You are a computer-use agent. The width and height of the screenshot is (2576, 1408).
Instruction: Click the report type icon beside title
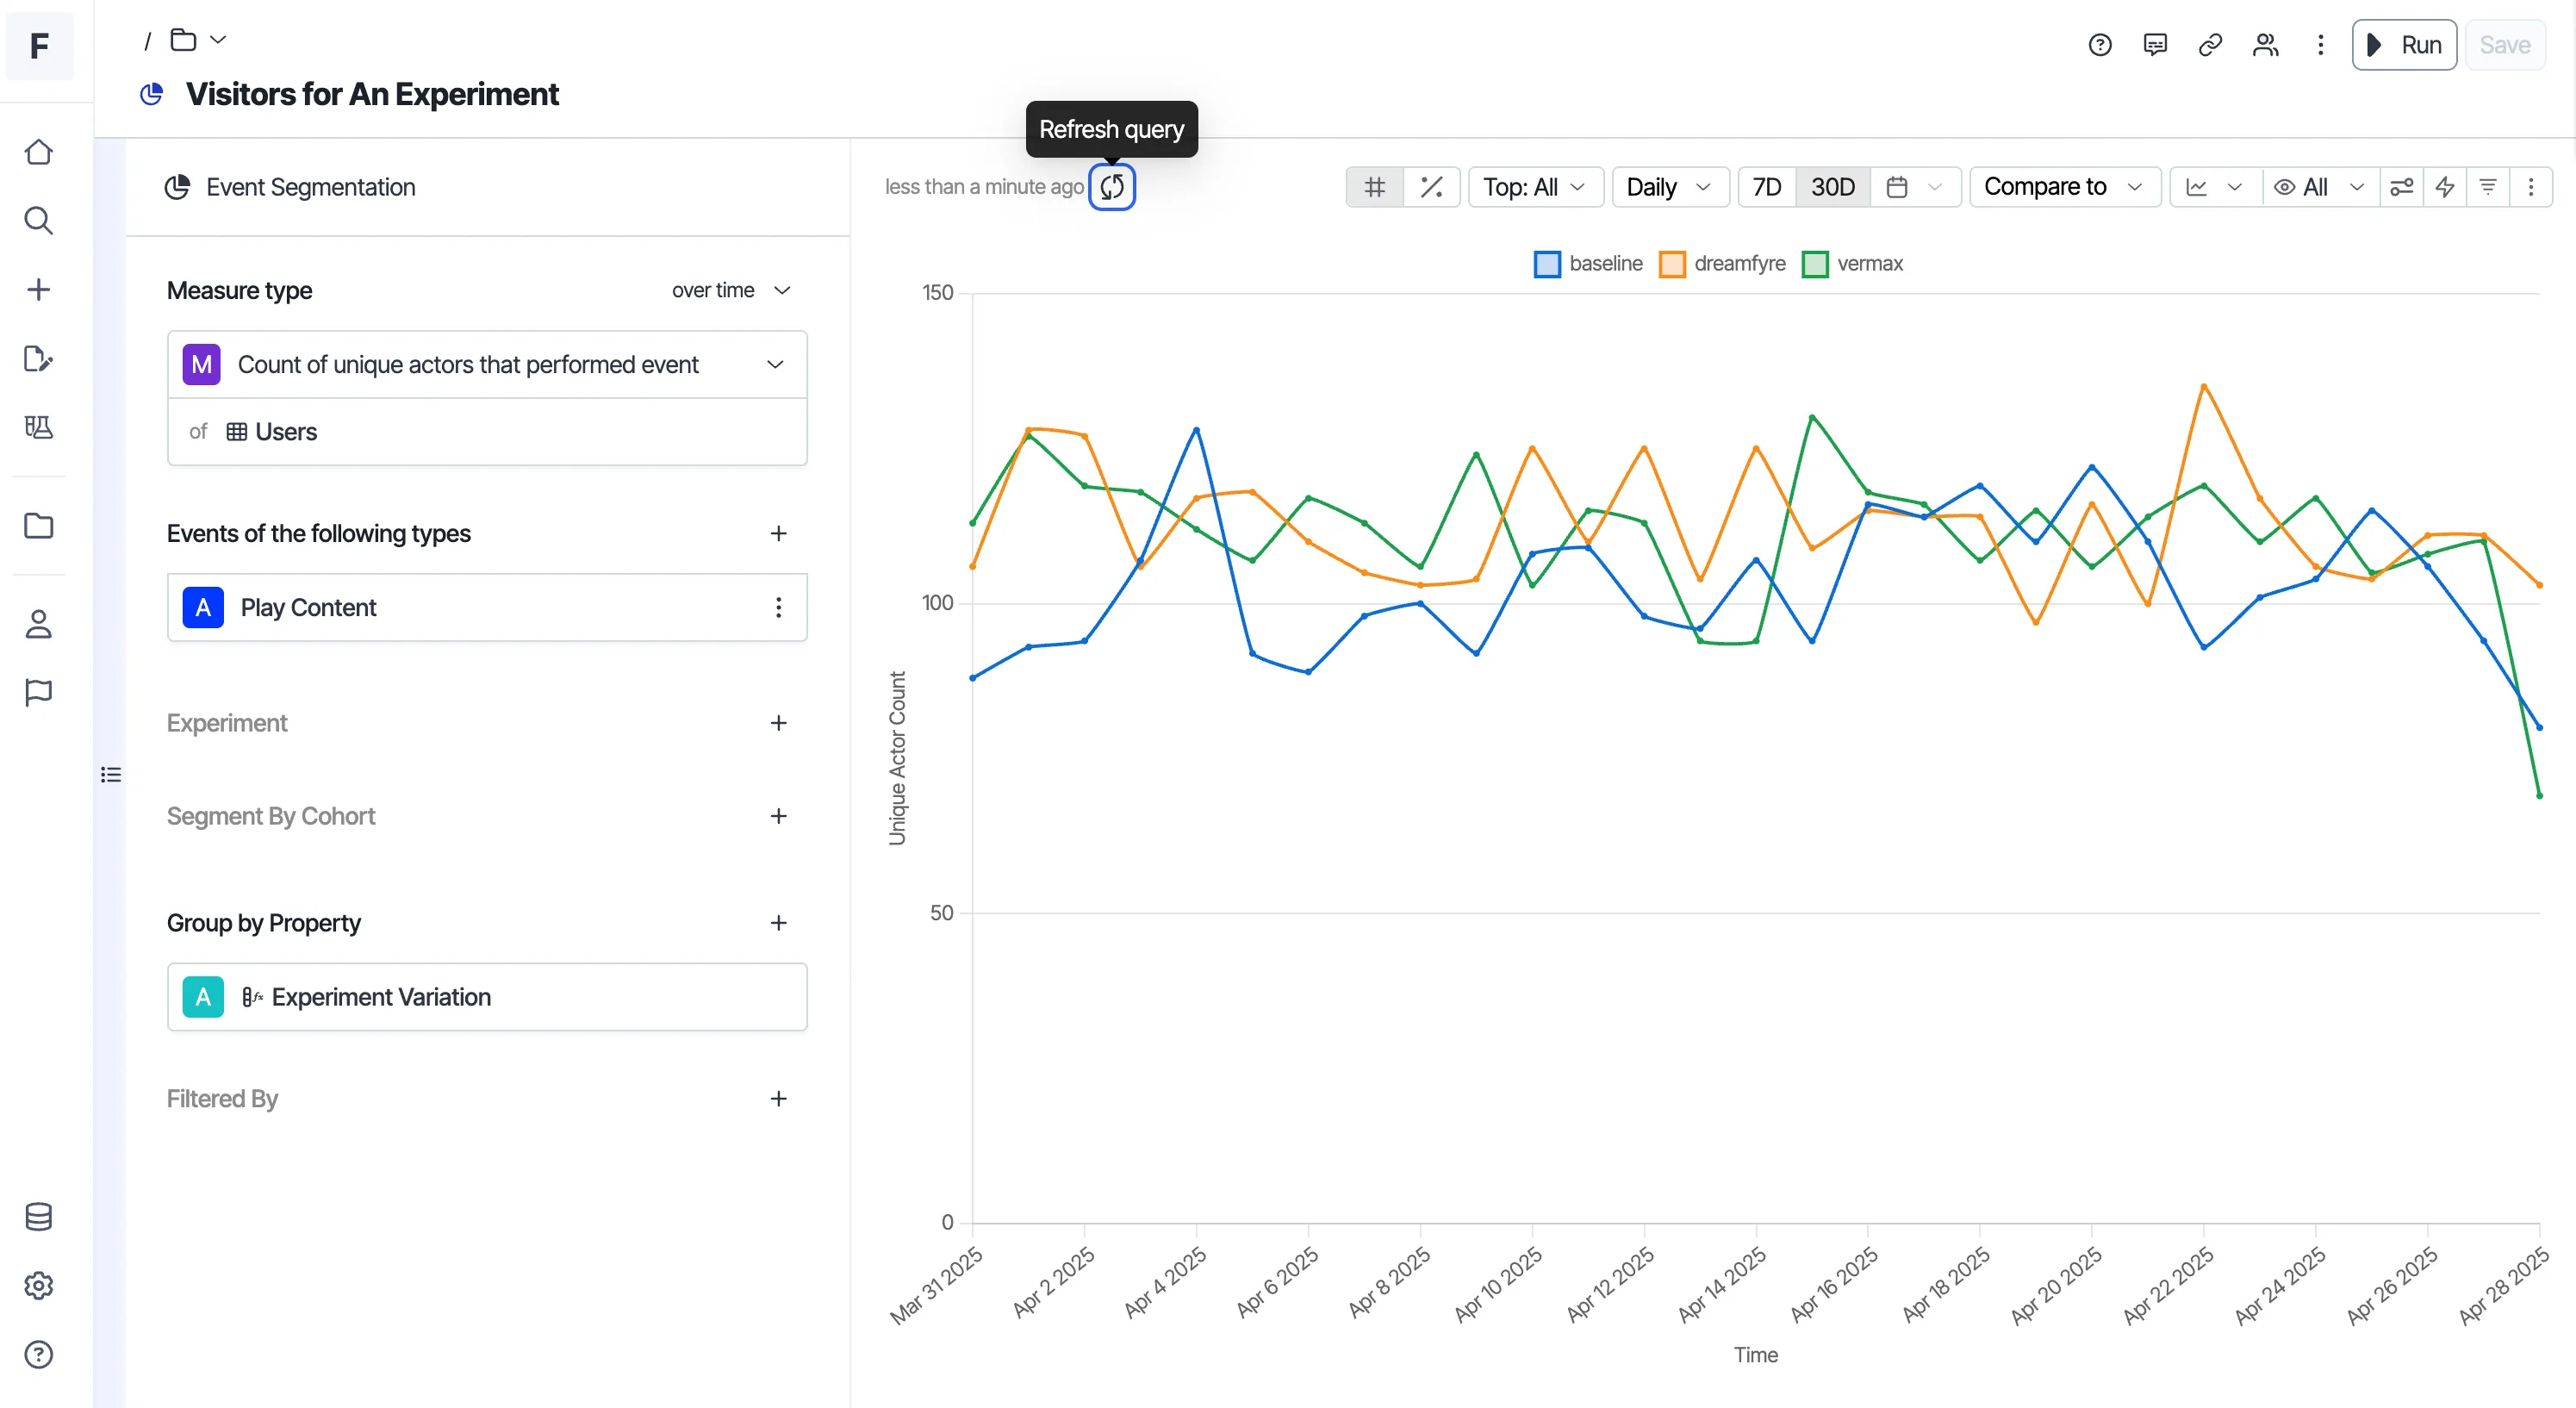(151, 94)
